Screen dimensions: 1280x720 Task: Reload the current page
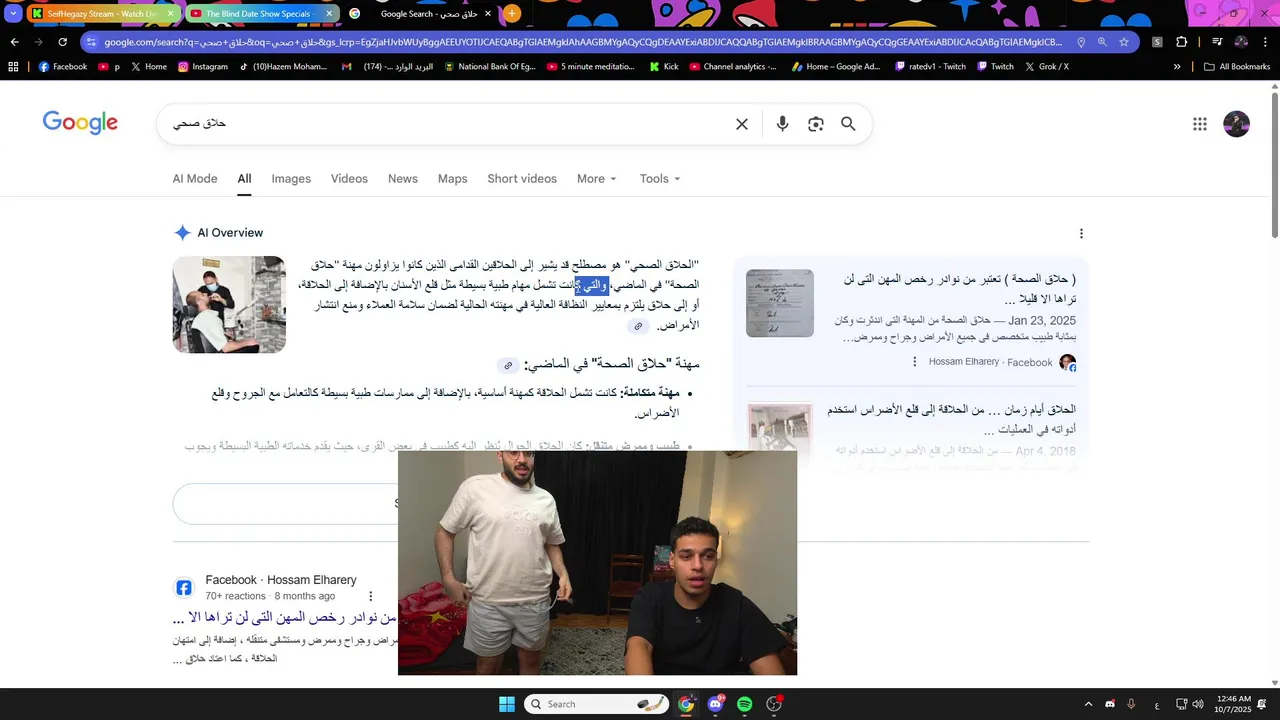62,42
